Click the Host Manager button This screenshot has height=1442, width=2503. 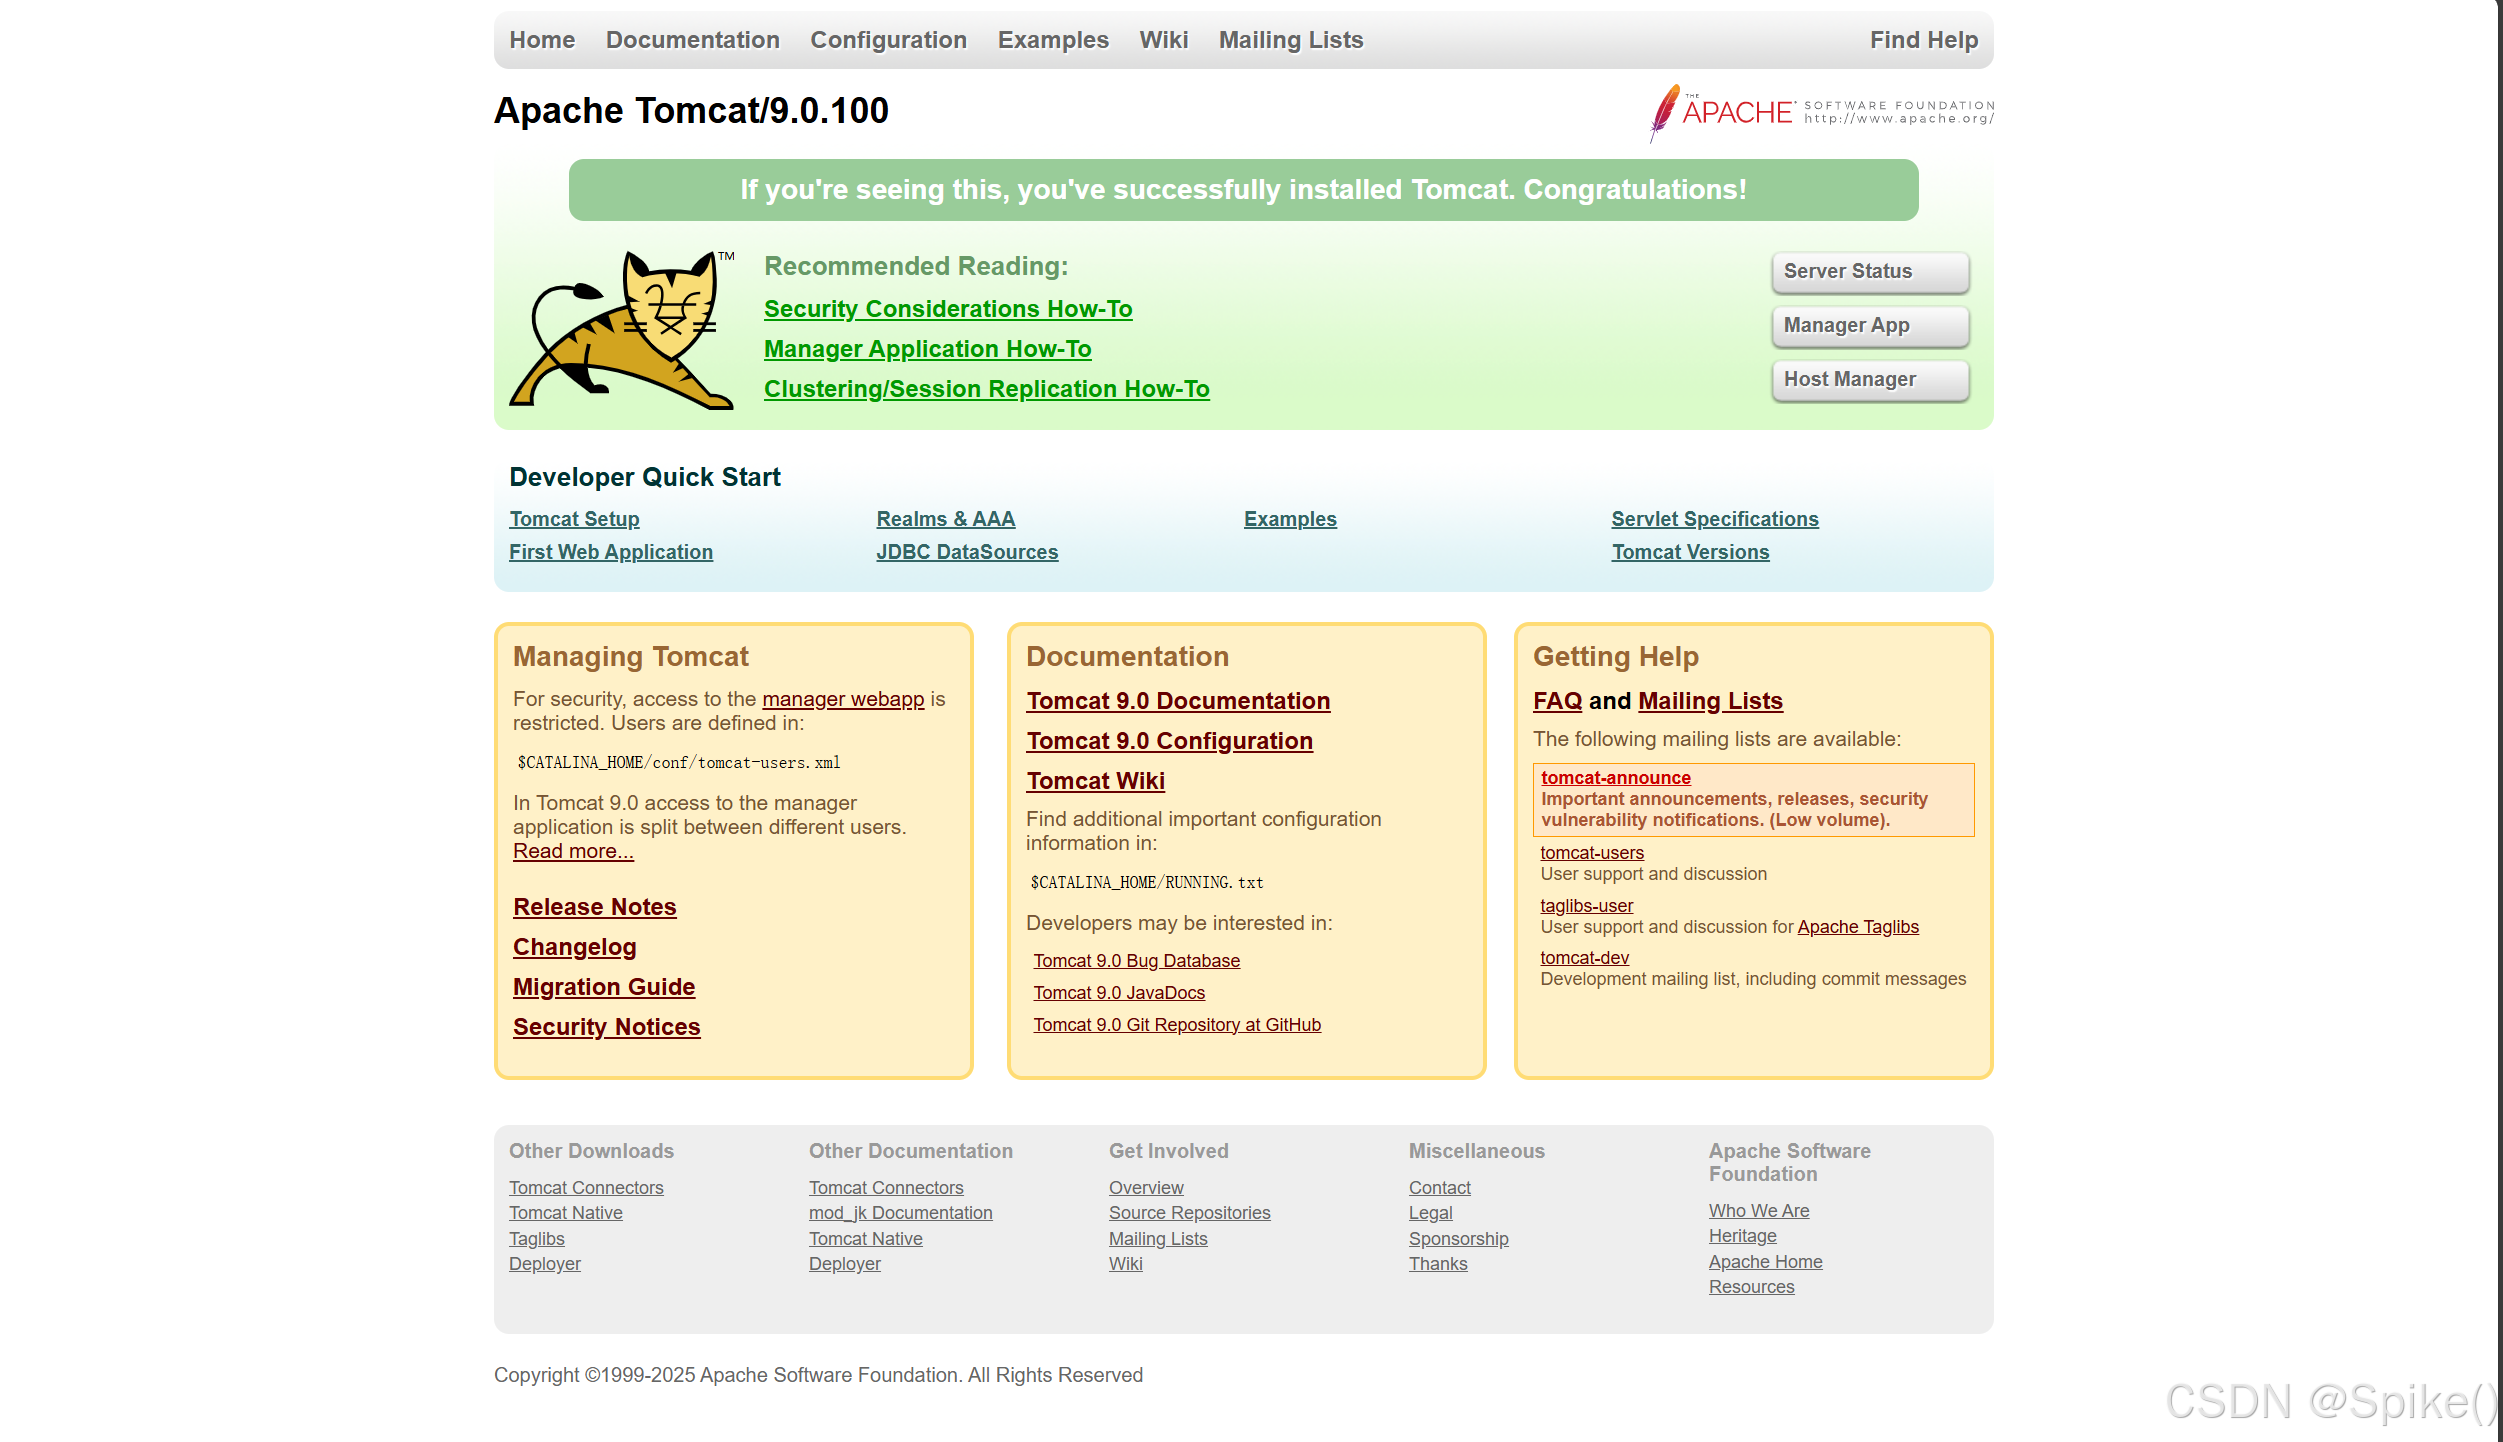1869,380
